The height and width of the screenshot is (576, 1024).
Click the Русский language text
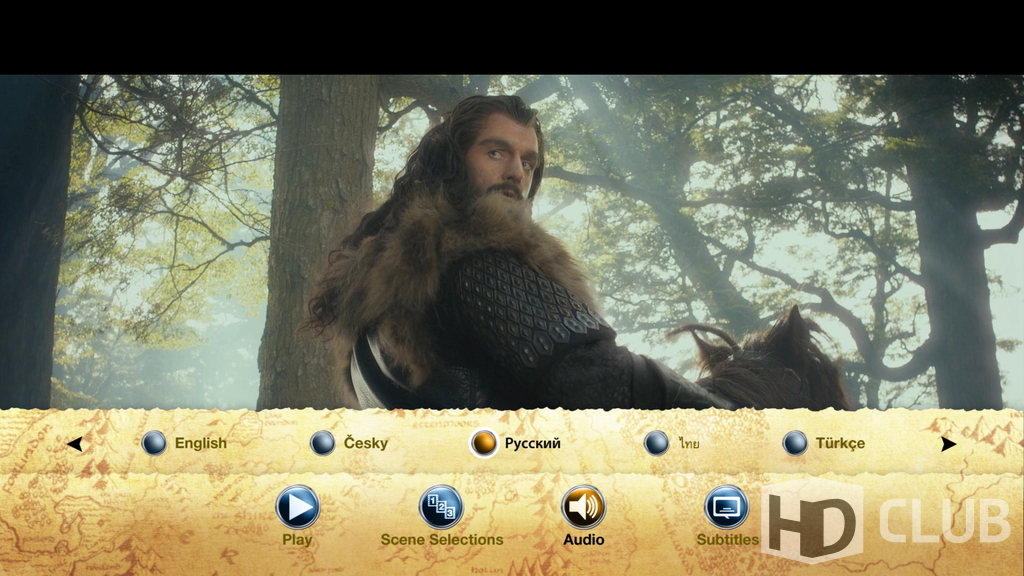(x=532, y=443)
